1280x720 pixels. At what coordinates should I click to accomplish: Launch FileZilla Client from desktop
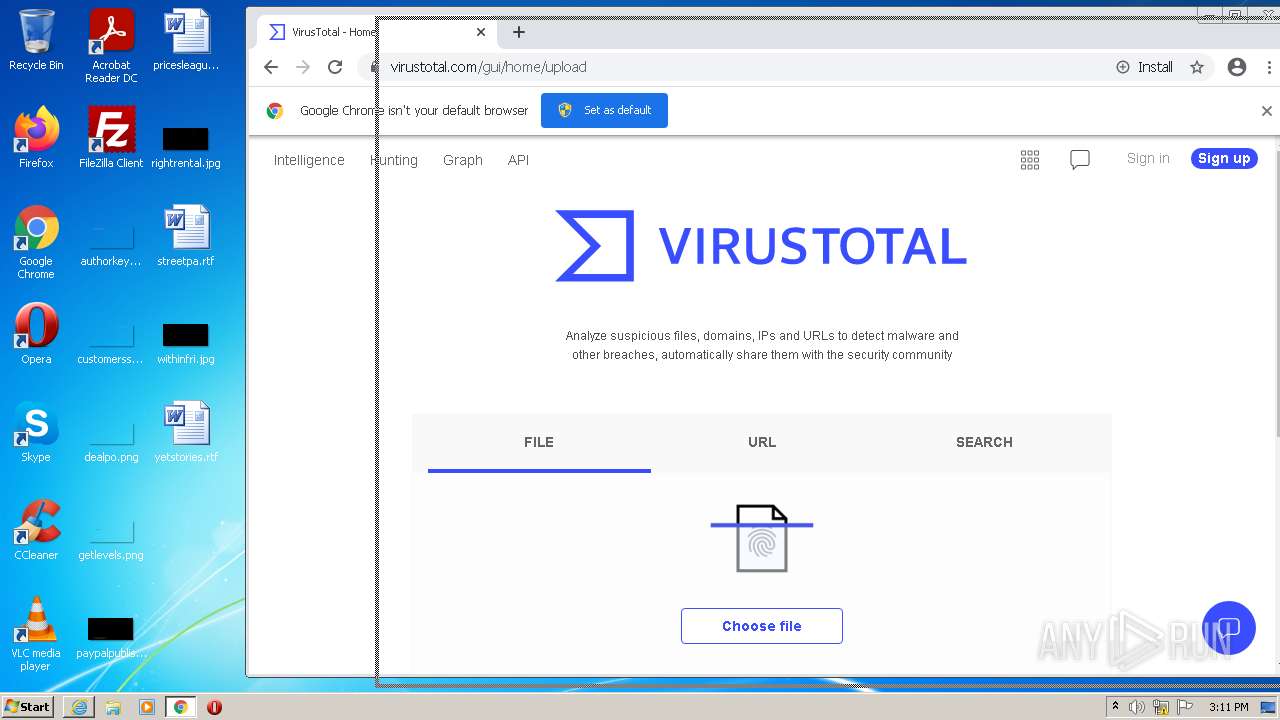(111, 138)
